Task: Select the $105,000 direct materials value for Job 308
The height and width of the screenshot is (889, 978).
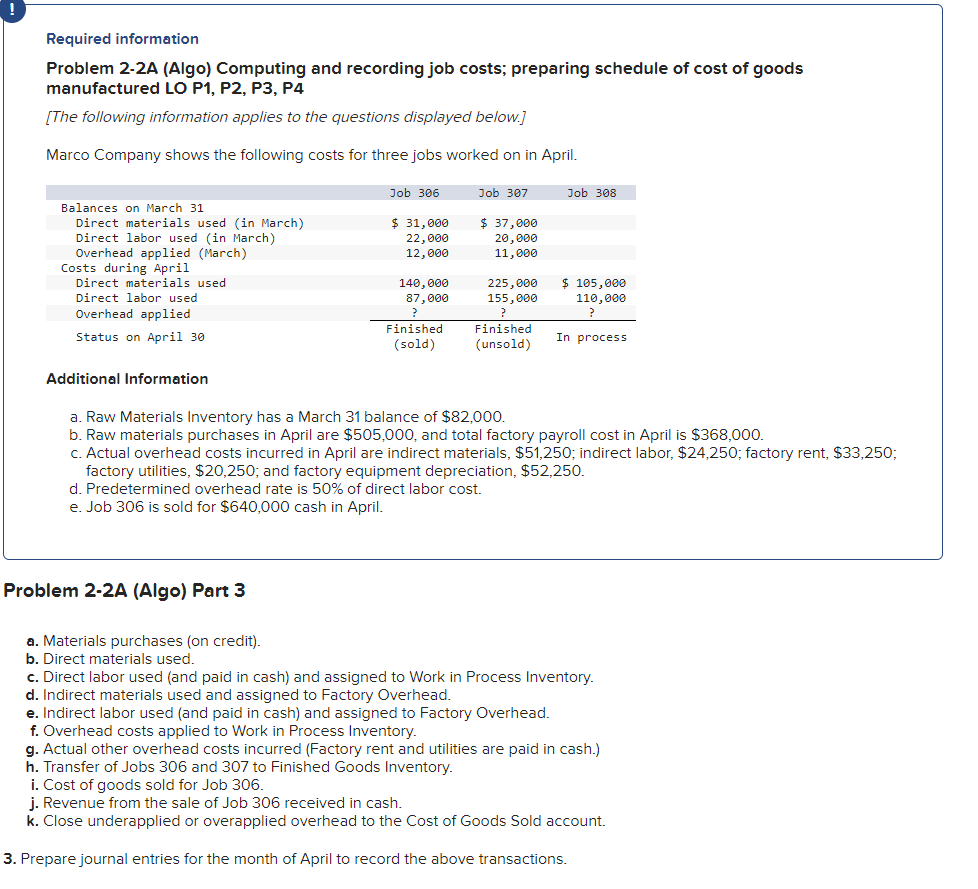Action: tap(598, 282)
